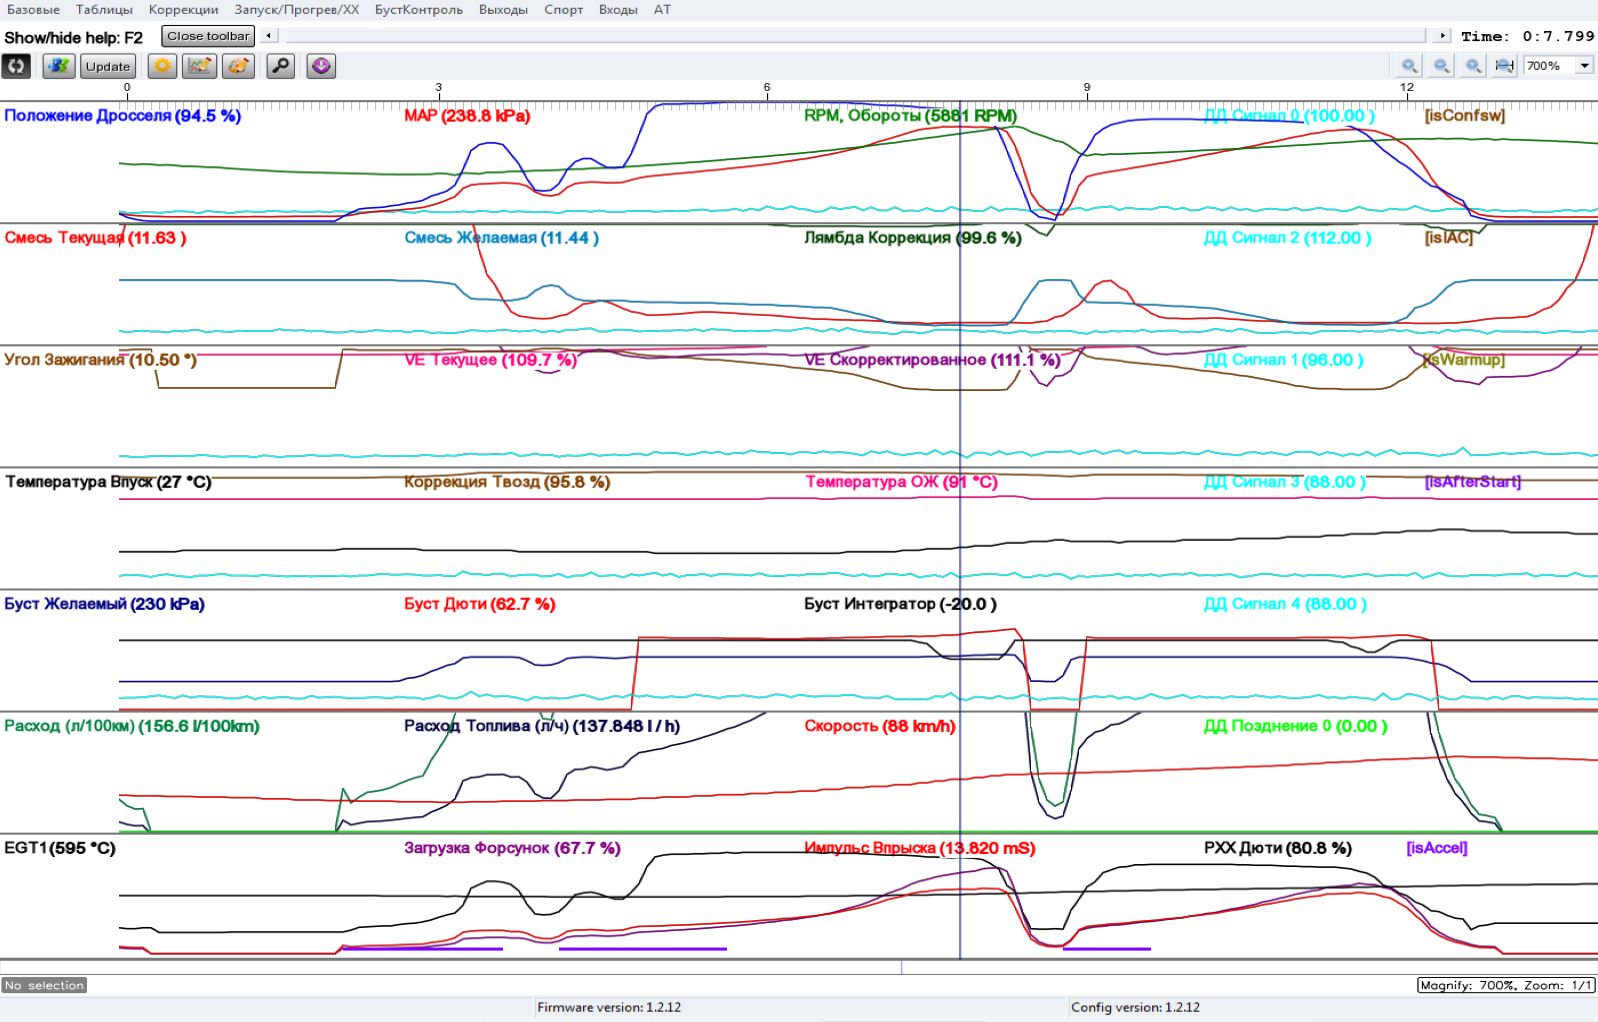This screenshot has width=1598, height=1022.
Task: Zoom in with the plus magnifier icon
Action: point(1409,66)
